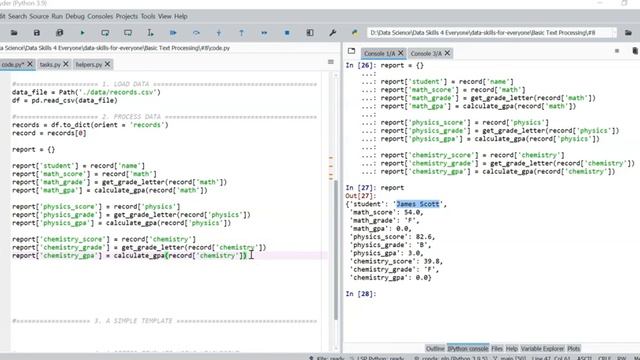Screen dimensions: 640x360
Task: Open the Plots pane tab
Action: (573, 349)
